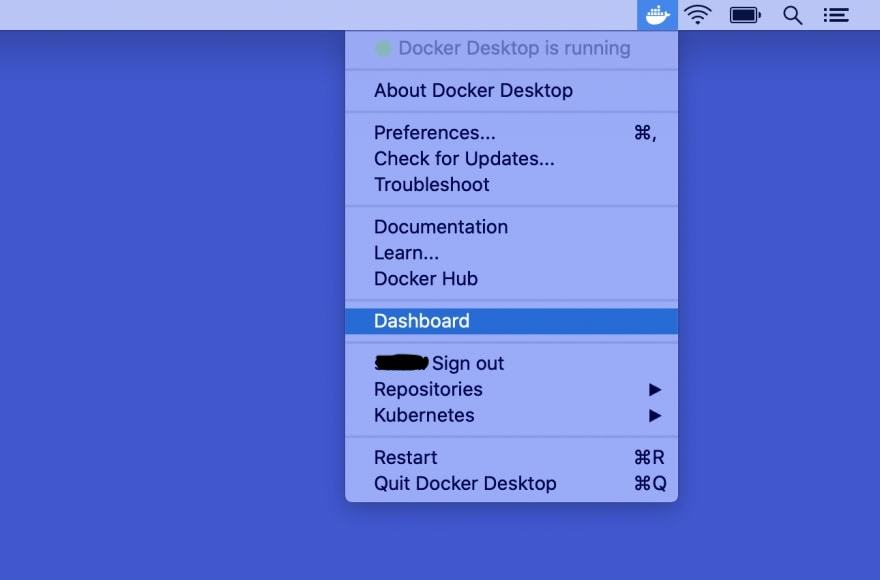The height and width of the screenshot is (580, 880).
Task: Click the Docker whale menu bar icon
Action: (x=657, y=15)
